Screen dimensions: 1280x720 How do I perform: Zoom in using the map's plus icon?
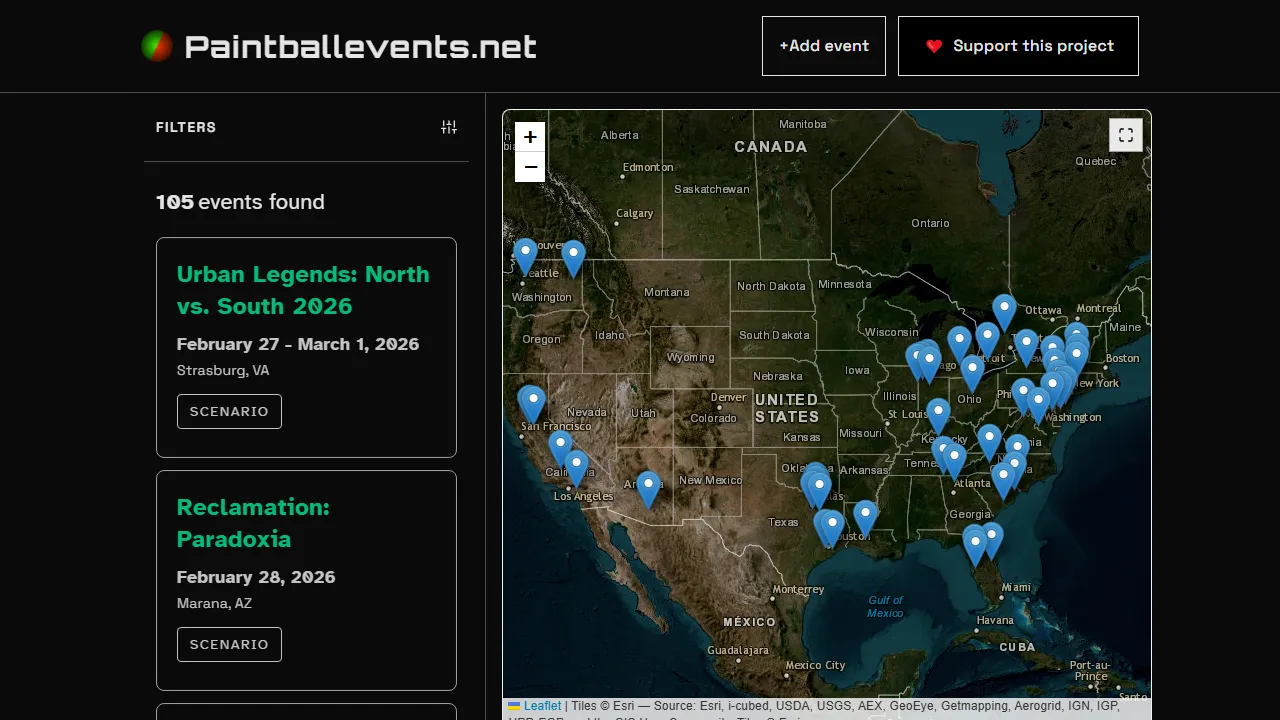[530, 137]
